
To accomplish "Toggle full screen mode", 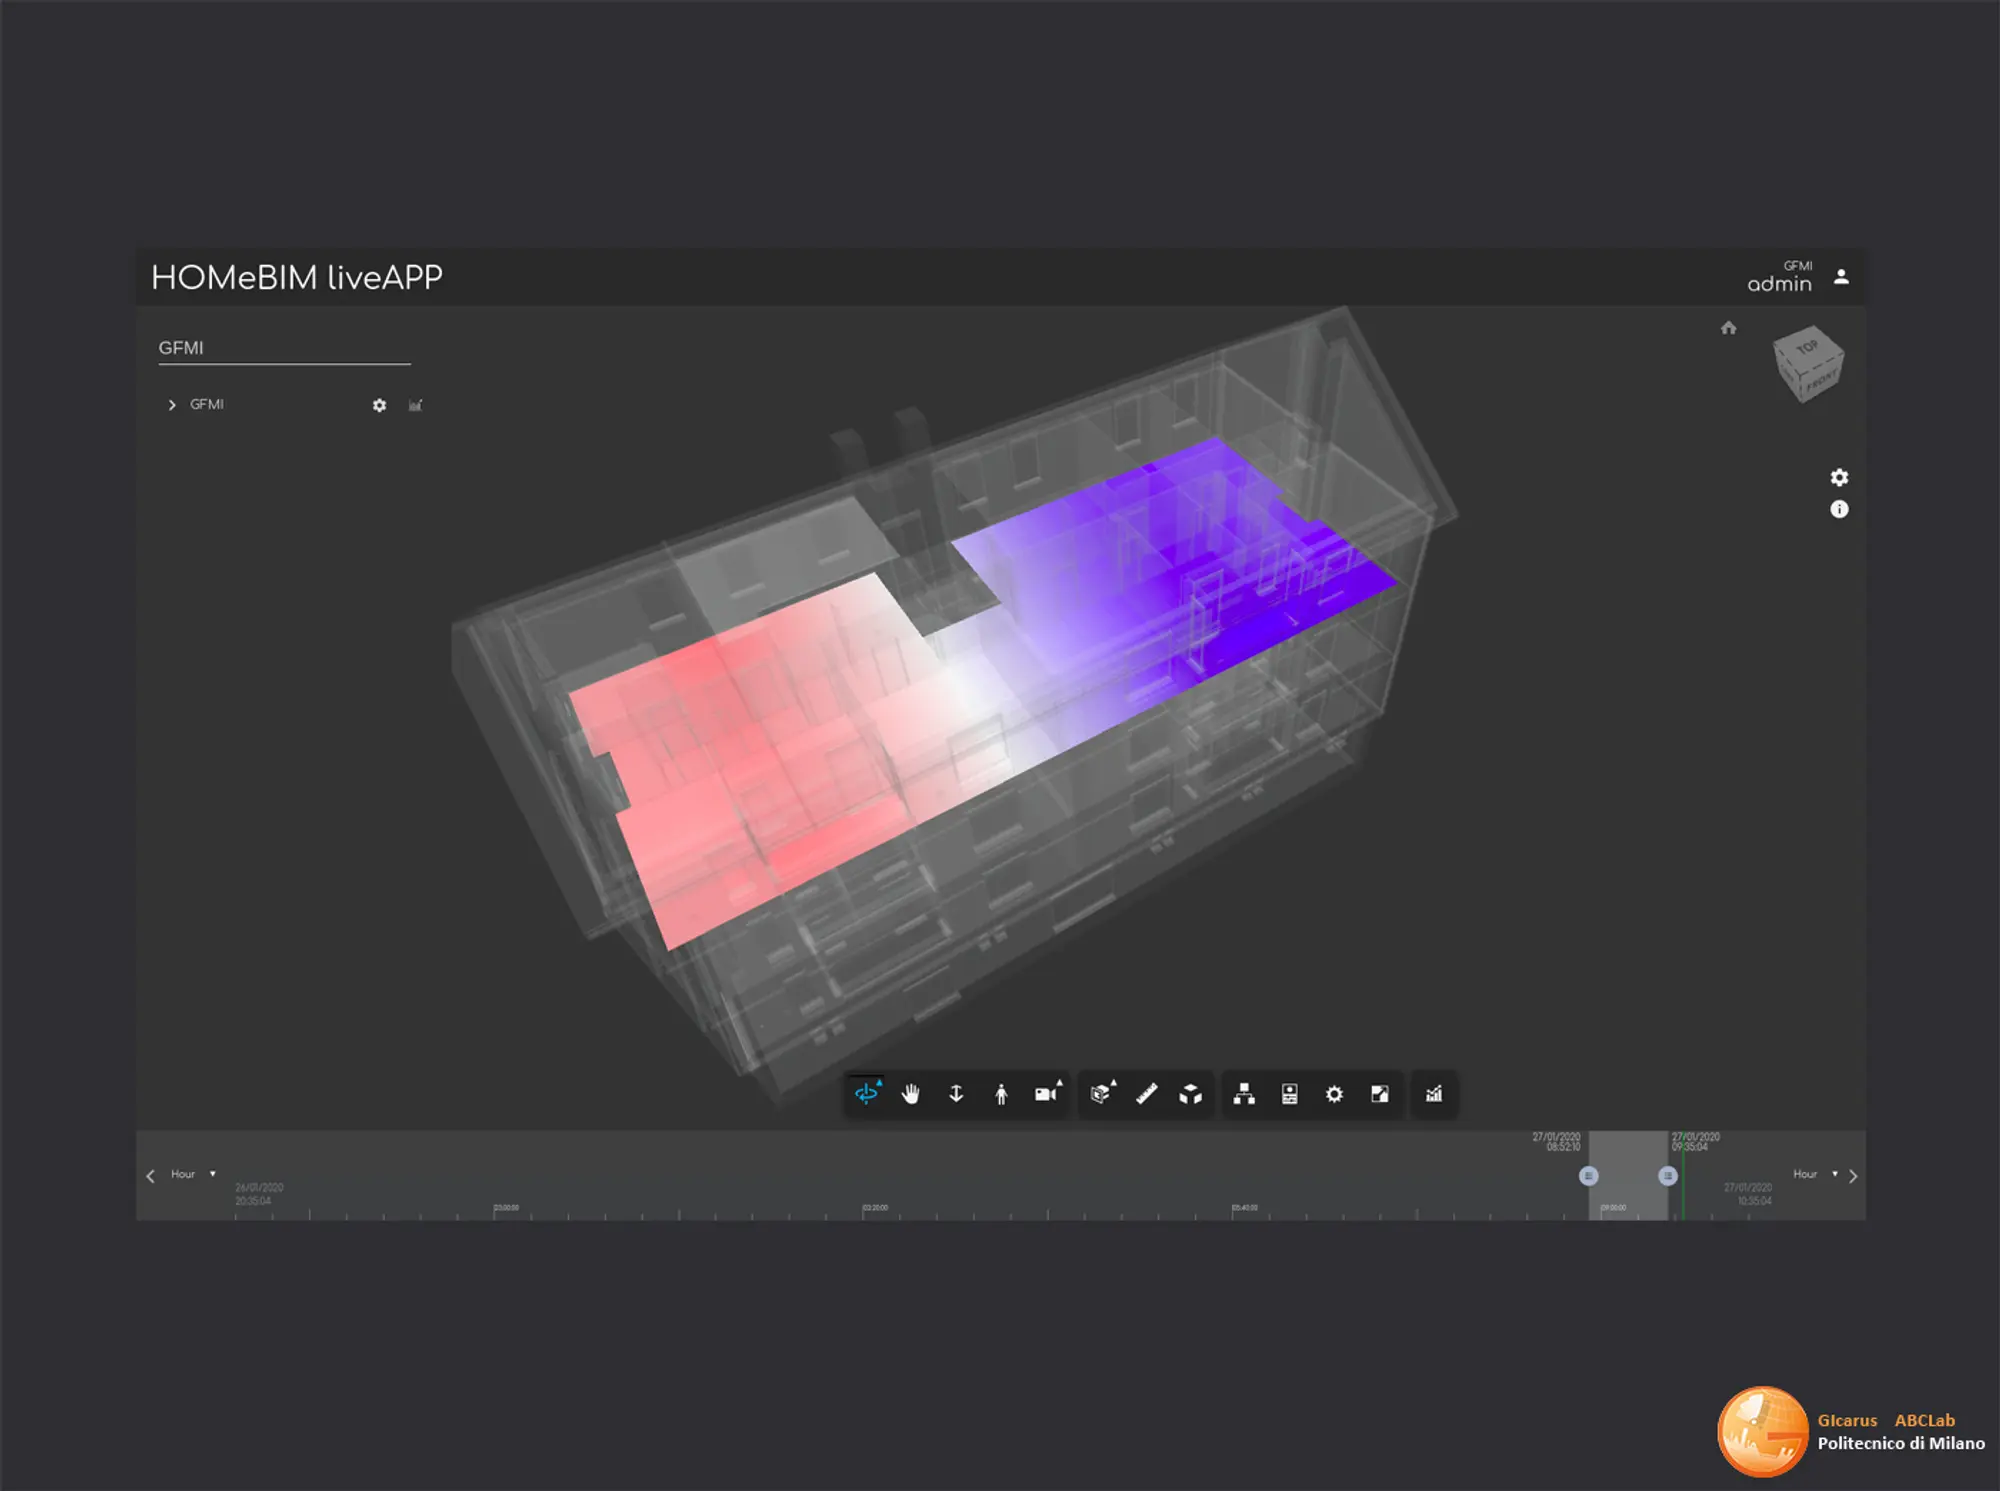I will pyautogui.click(x=1379, y=1094).
